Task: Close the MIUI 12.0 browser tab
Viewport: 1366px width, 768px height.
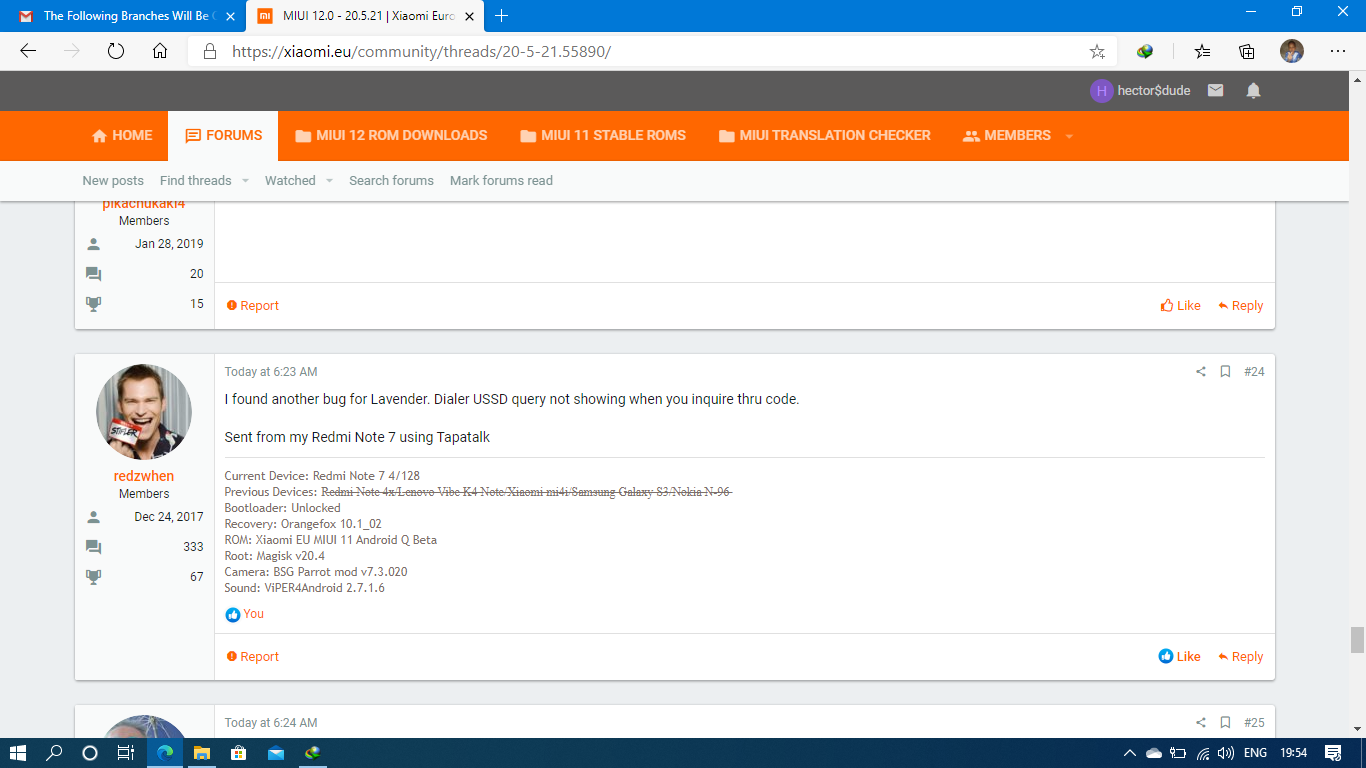Action: [x=469, y=16]
